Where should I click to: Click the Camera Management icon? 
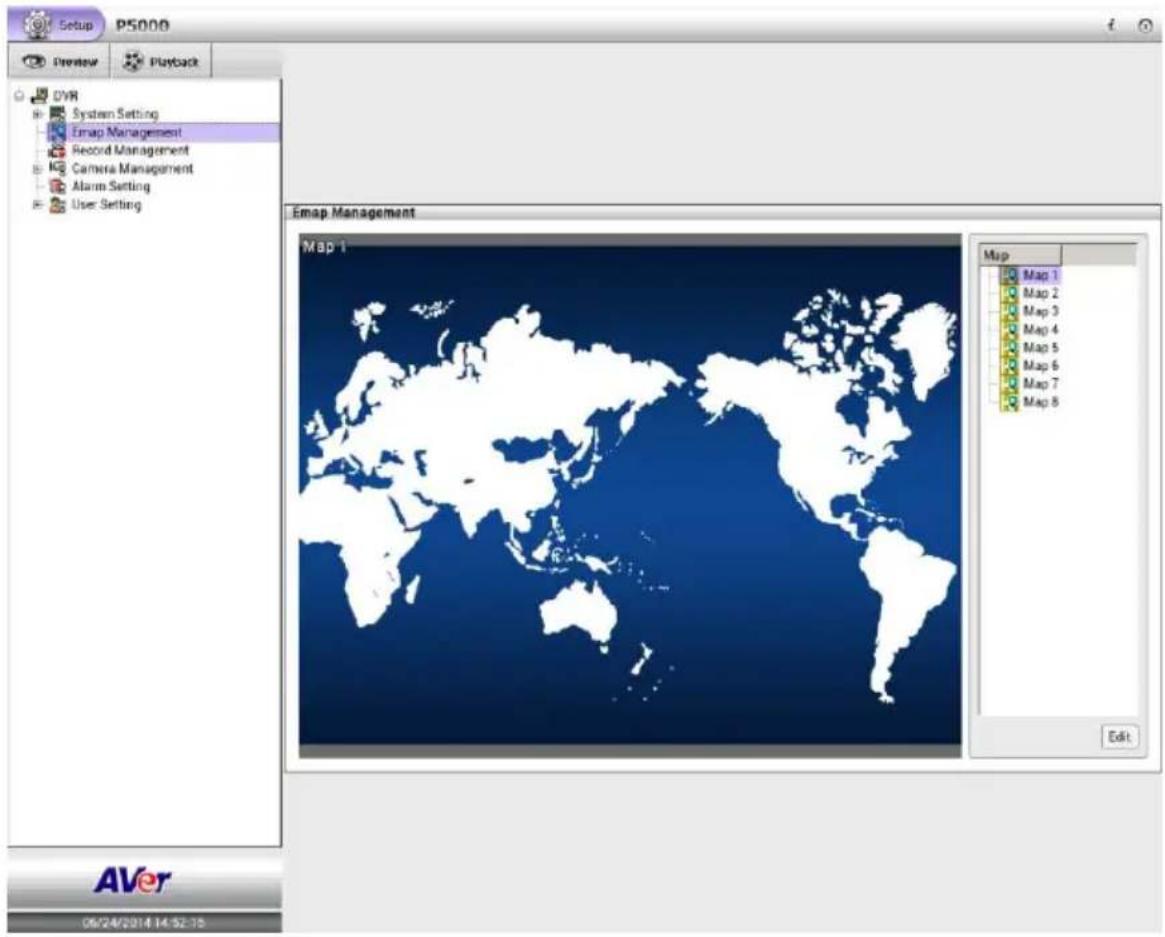pyautogui.click(x=57, y=169)
